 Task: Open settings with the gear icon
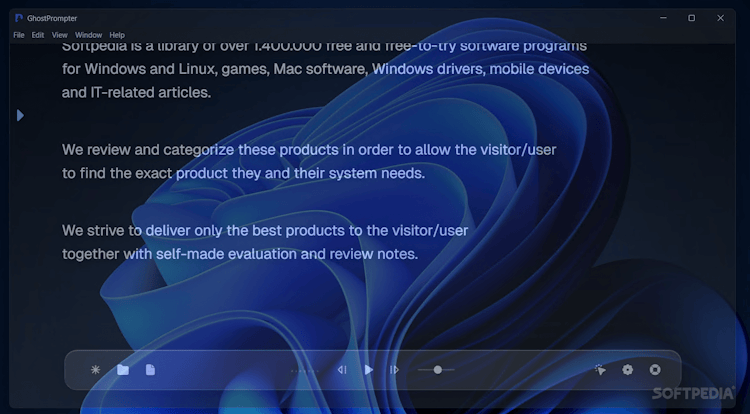628,370
